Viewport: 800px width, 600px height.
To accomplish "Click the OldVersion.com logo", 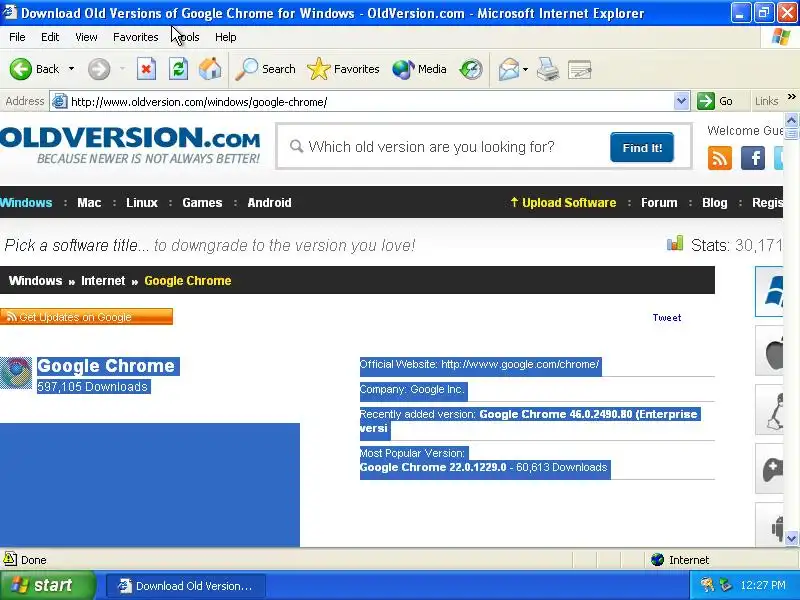I will pyautogui.click(x=130, y=145).
